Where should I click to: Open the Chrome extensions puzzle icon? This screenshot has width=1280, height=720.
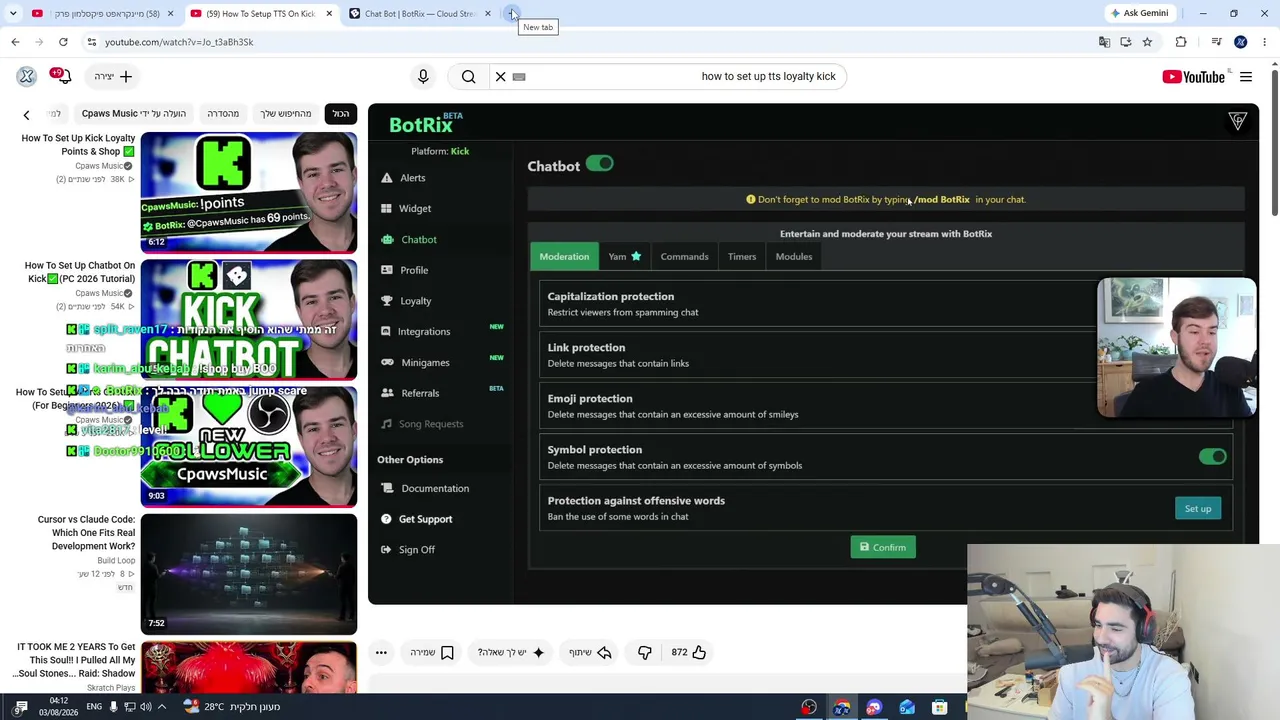point(1181,42)
